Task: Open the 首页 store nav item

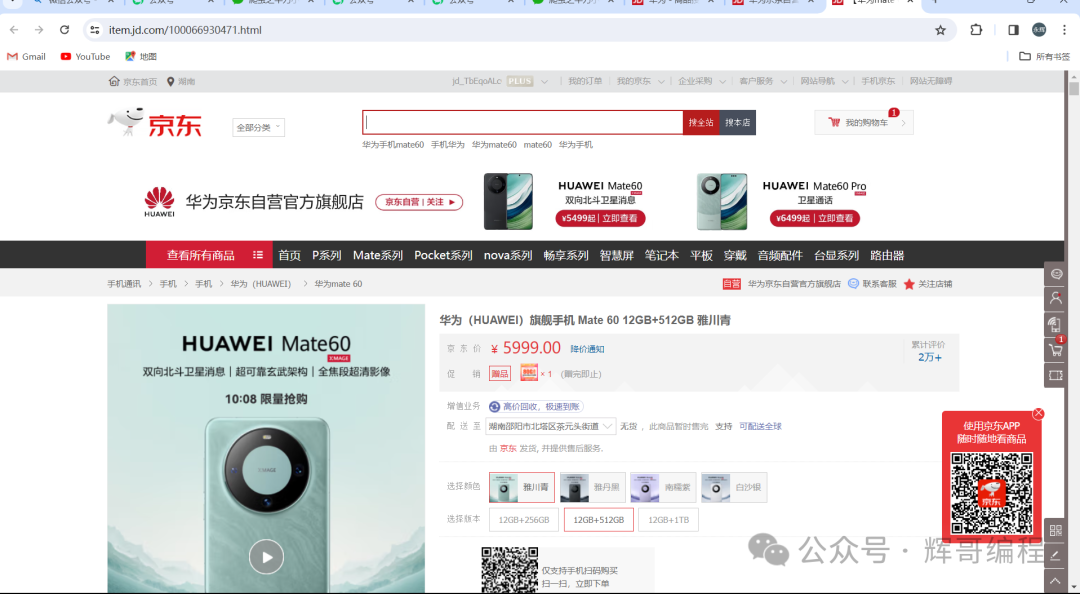Action: [289, 255]
